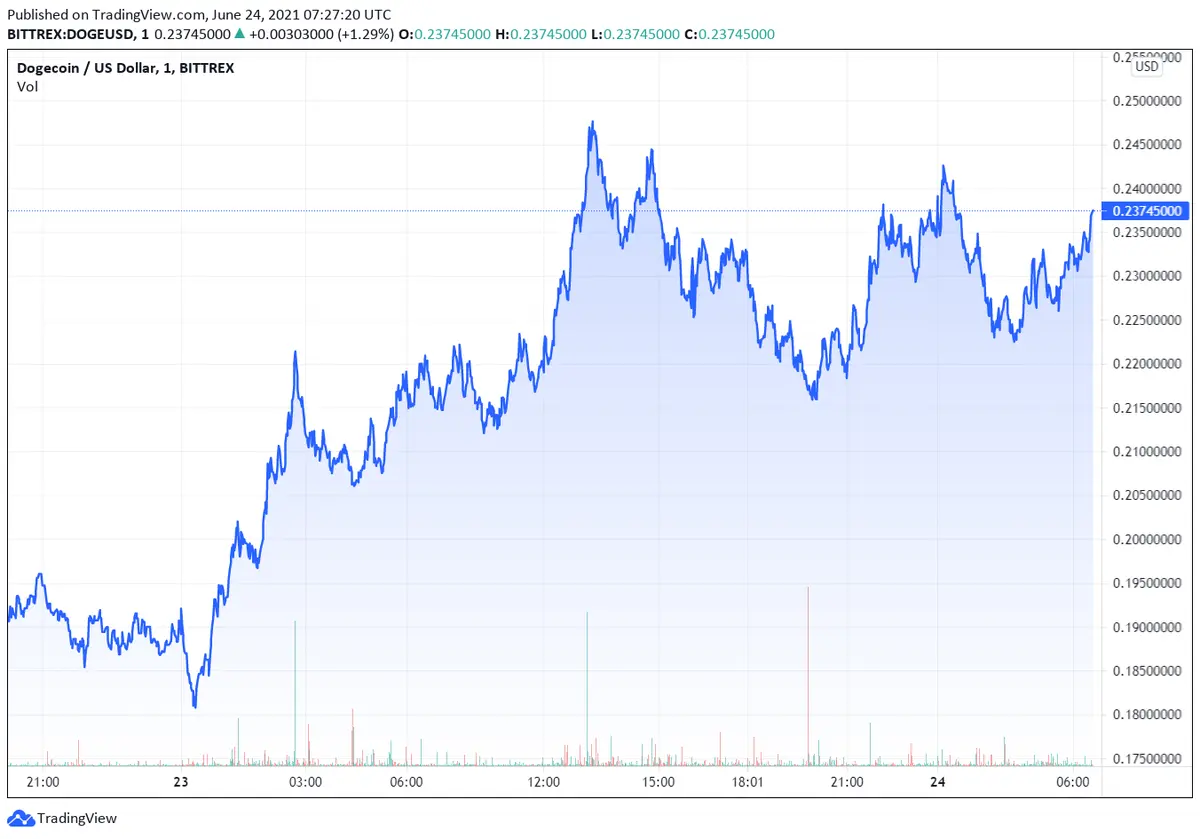Select the bold 23 date marker
The image size is (1200, 839).
click(x=181, y=782)
